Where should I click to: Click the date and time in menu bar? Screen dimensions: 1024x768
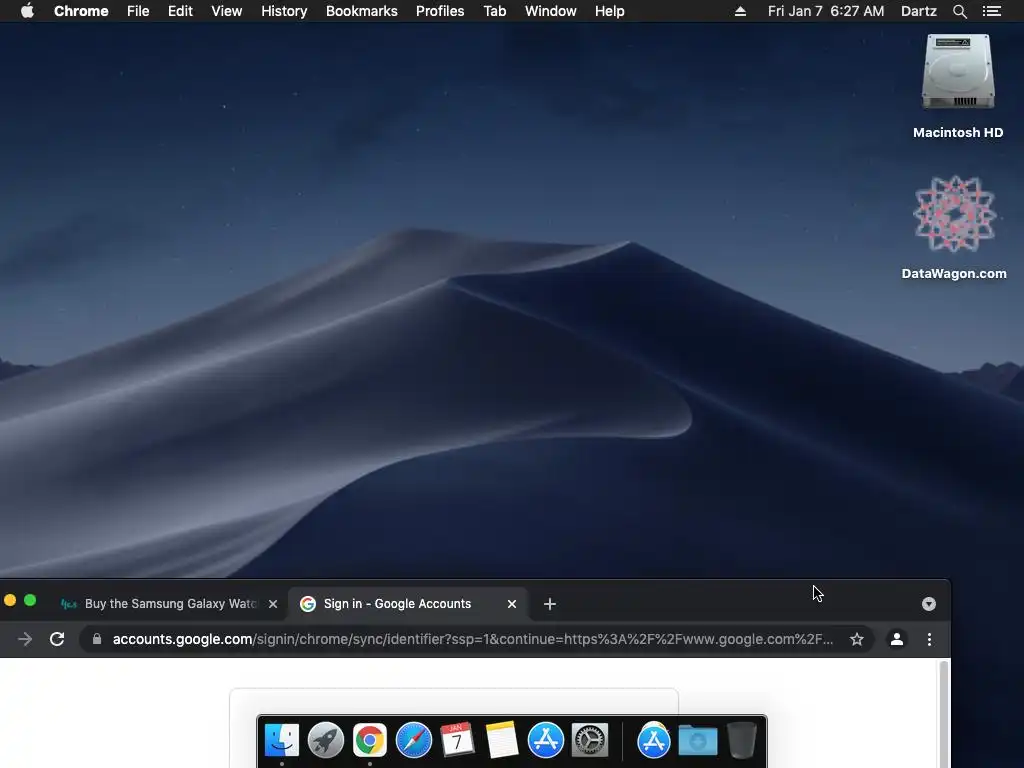(x=826, y=11)
